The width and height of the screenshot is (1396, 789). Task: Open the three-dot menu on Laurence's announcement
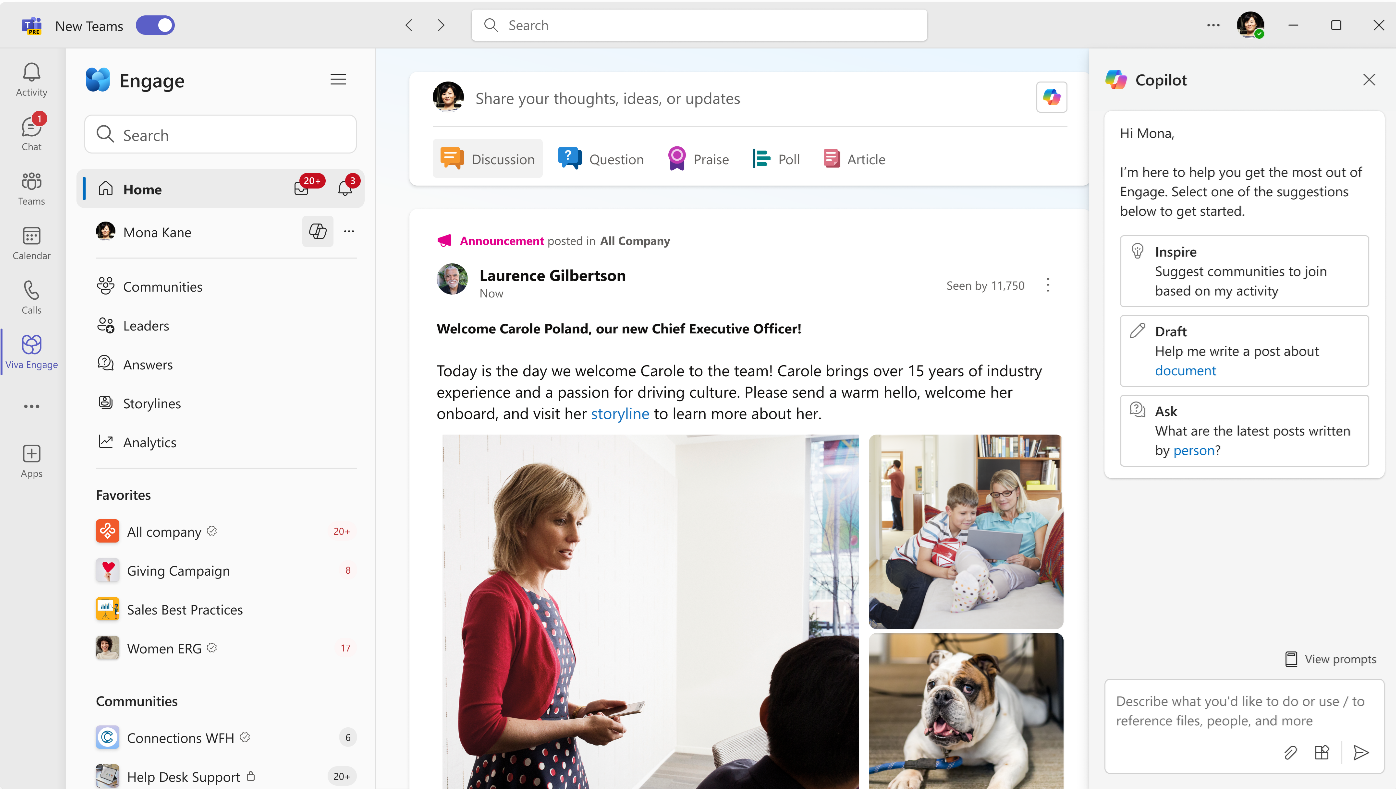[1048, 284]
